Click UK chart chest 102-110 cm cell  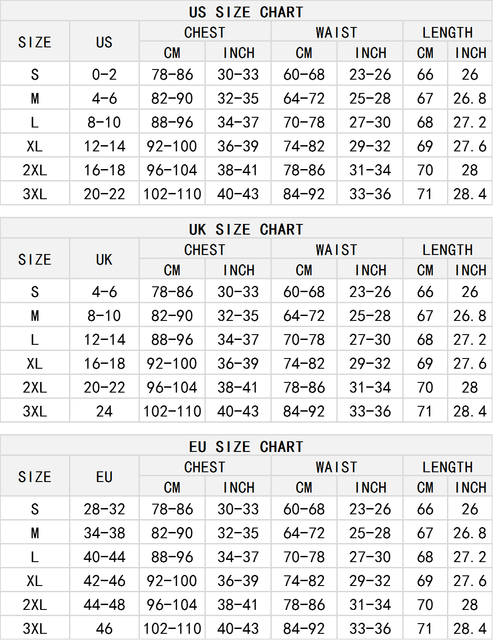tap(172, 411)
